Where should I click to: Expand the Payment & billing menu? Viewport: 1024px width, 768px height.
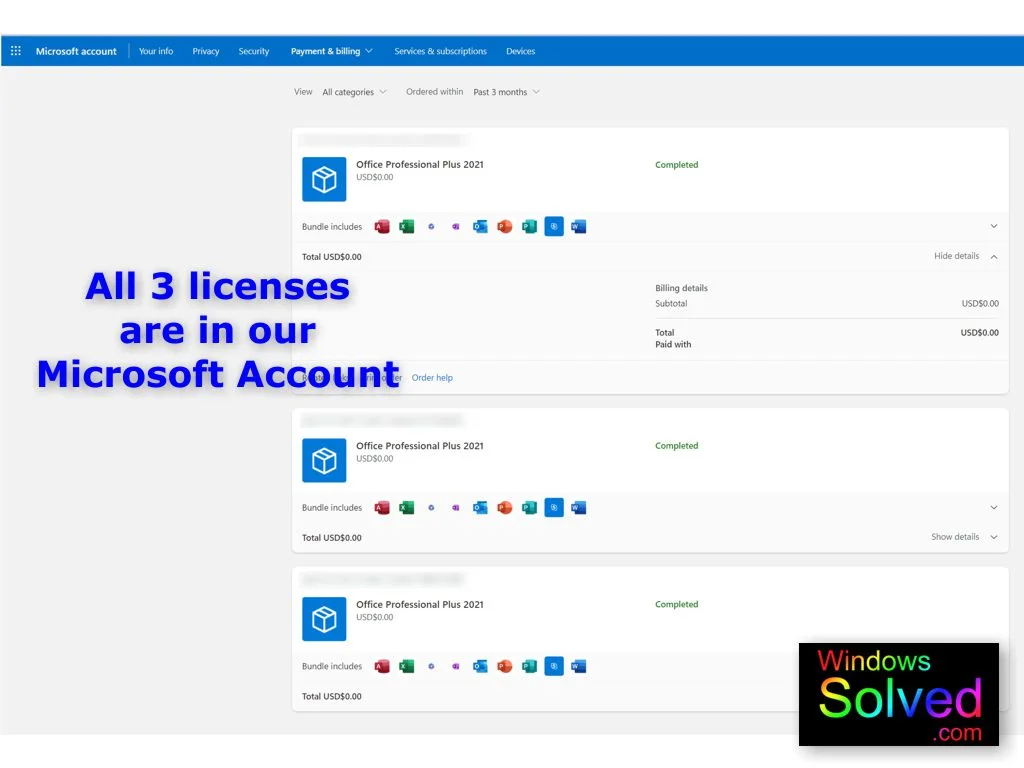coord(332,51)
